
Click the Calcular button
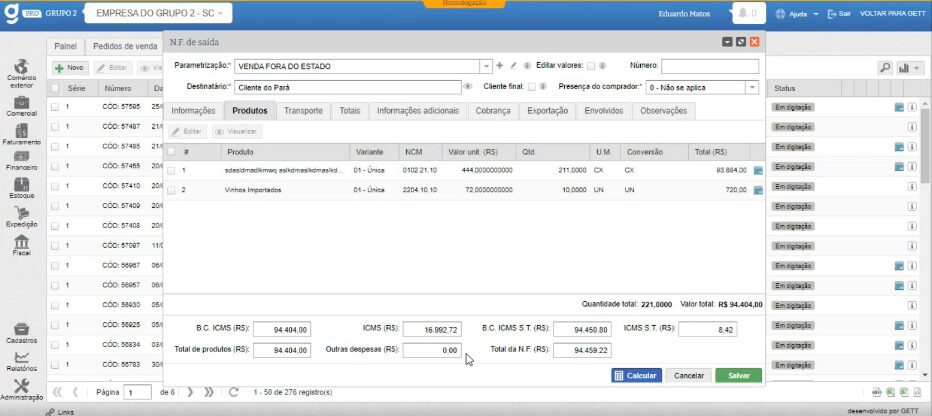point(636,376)
